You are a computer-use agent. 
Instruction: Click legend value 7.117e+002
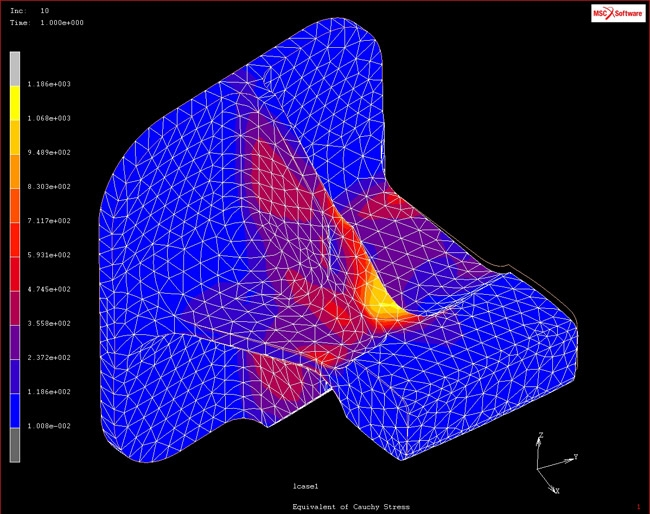[49, 221]
